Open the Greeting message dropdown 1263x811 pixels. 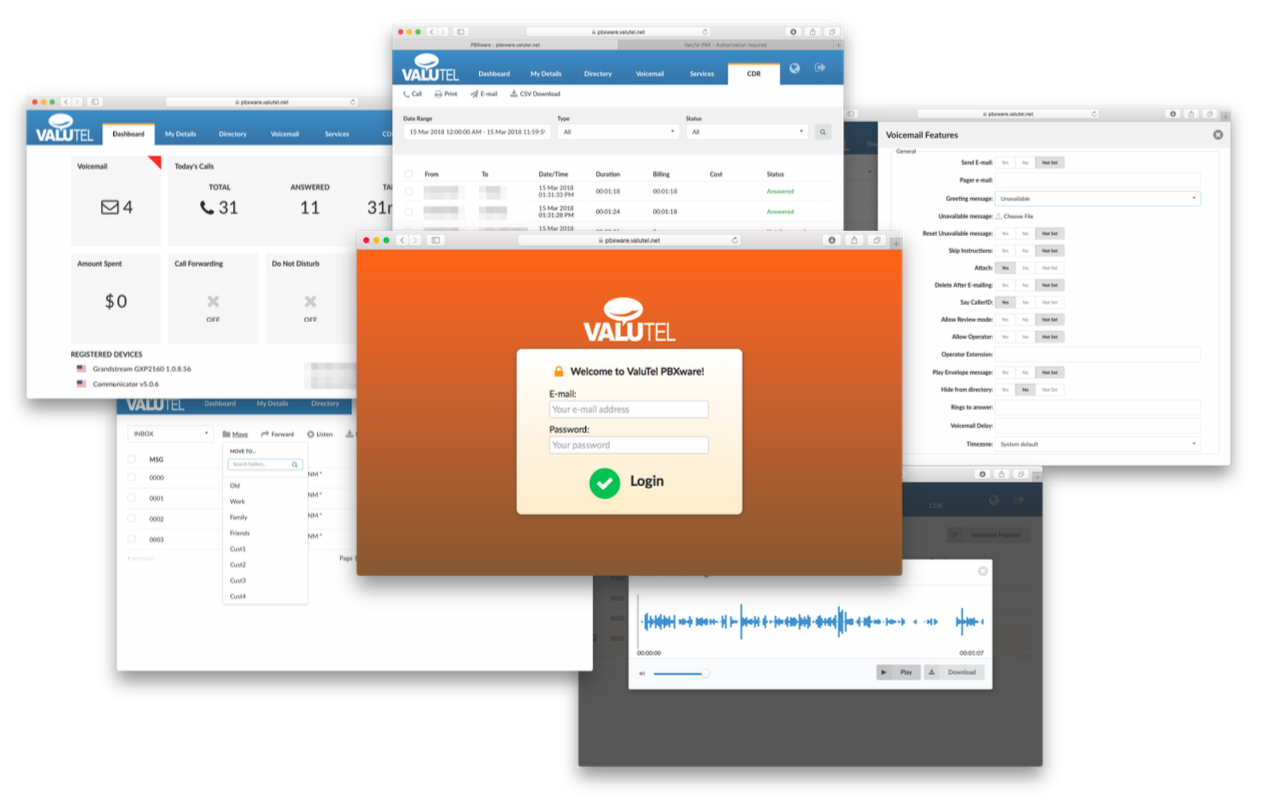[x=1097, y=199]
